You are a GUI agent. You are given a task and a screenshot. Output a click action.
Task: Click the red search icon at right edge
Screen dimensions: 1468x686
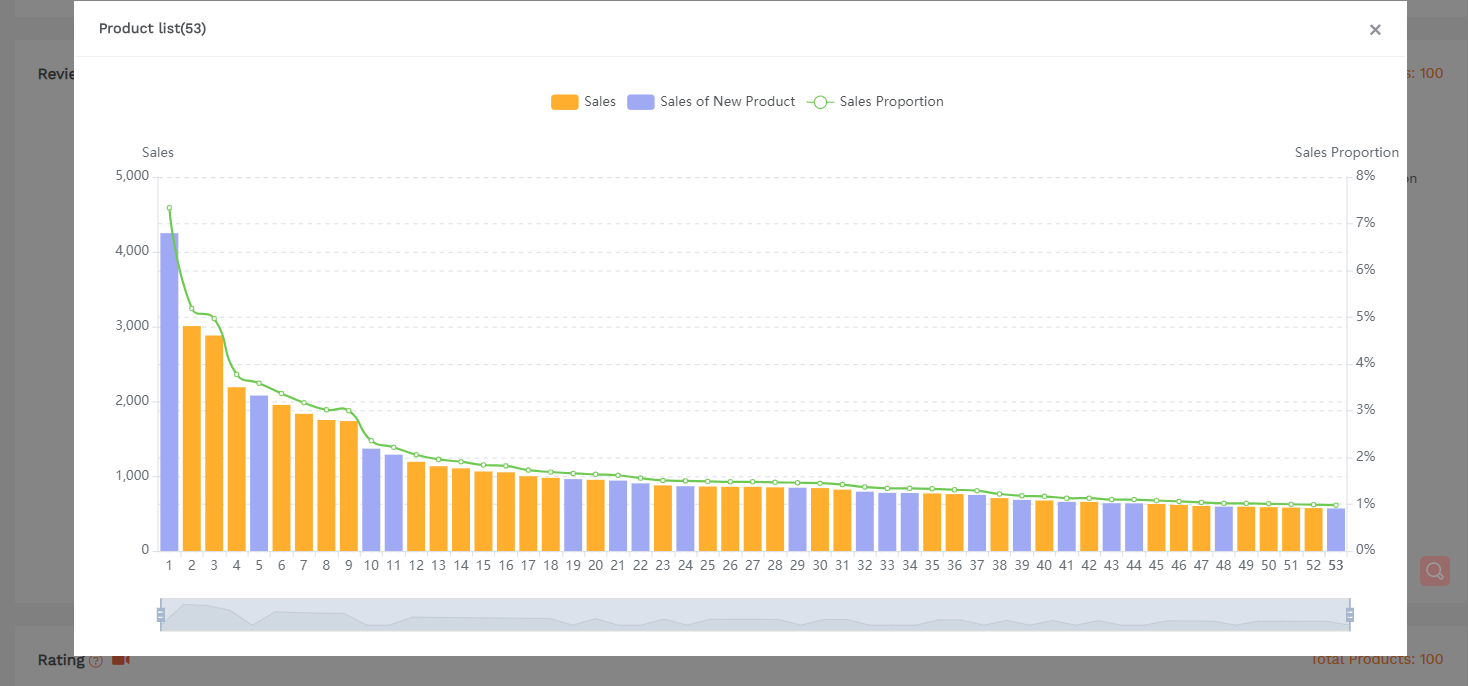[x=1434, y=571]
